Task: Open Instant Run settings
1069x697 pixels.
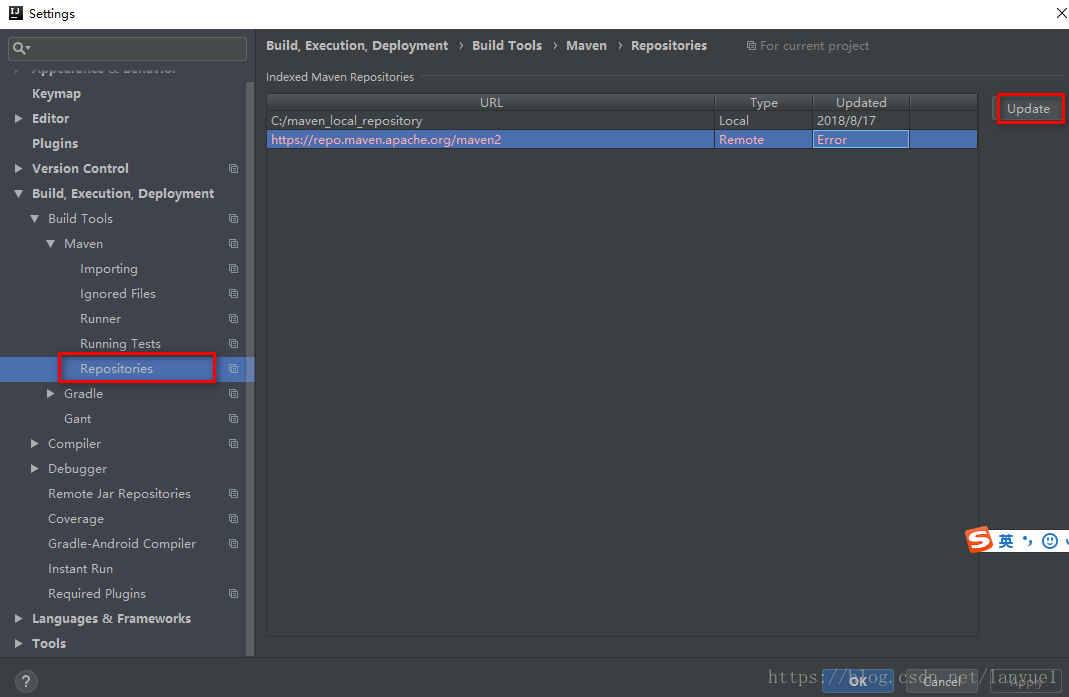Action: (80, 569)
